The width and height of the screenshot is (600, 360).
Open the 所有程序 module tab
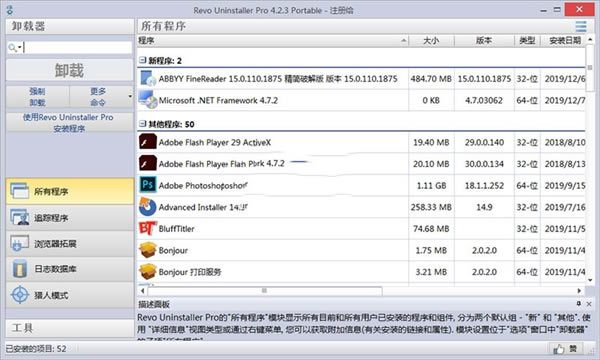70,191
